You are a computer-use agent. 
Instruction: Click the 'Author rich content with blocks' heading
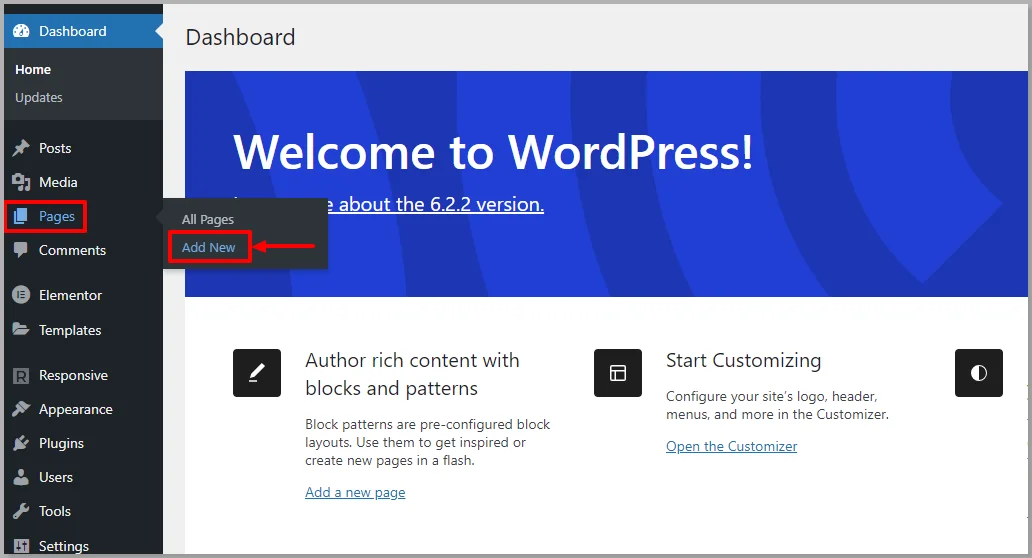tap(412, 374)
